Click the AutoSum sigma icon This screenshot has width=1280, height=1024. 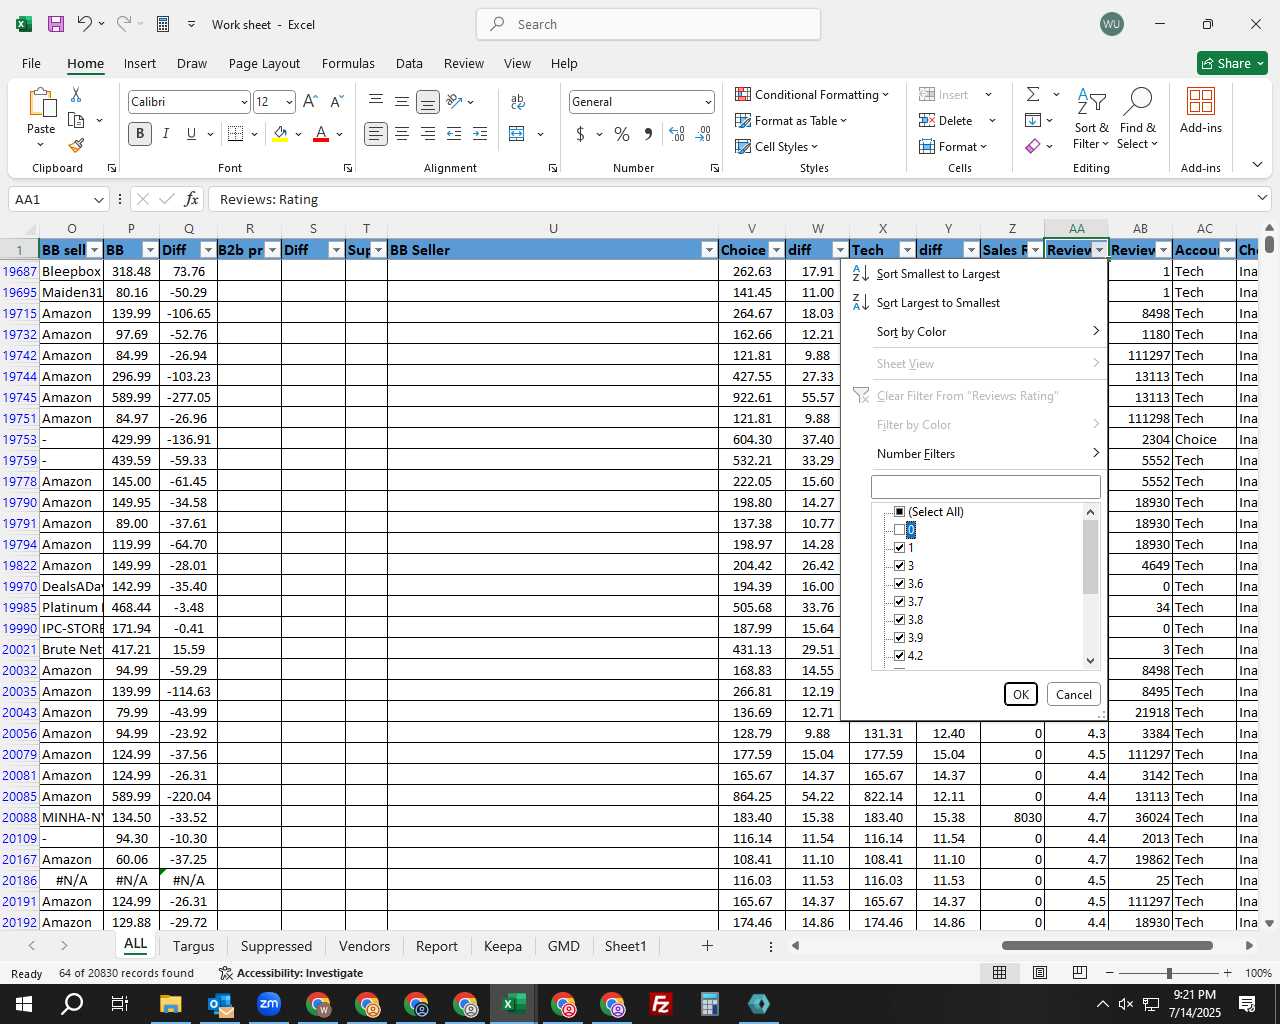1033,94
